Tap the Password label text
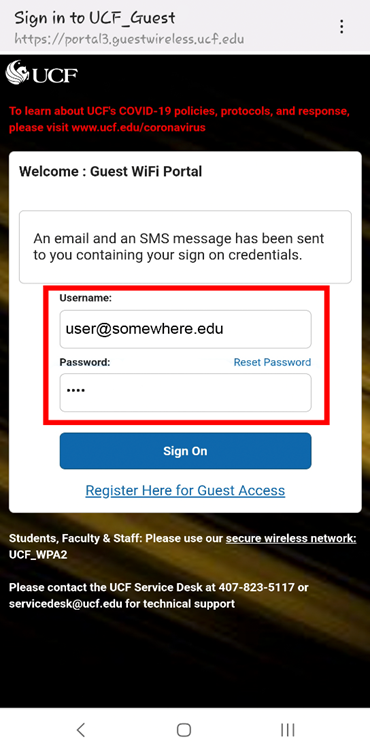 (85, 362)
